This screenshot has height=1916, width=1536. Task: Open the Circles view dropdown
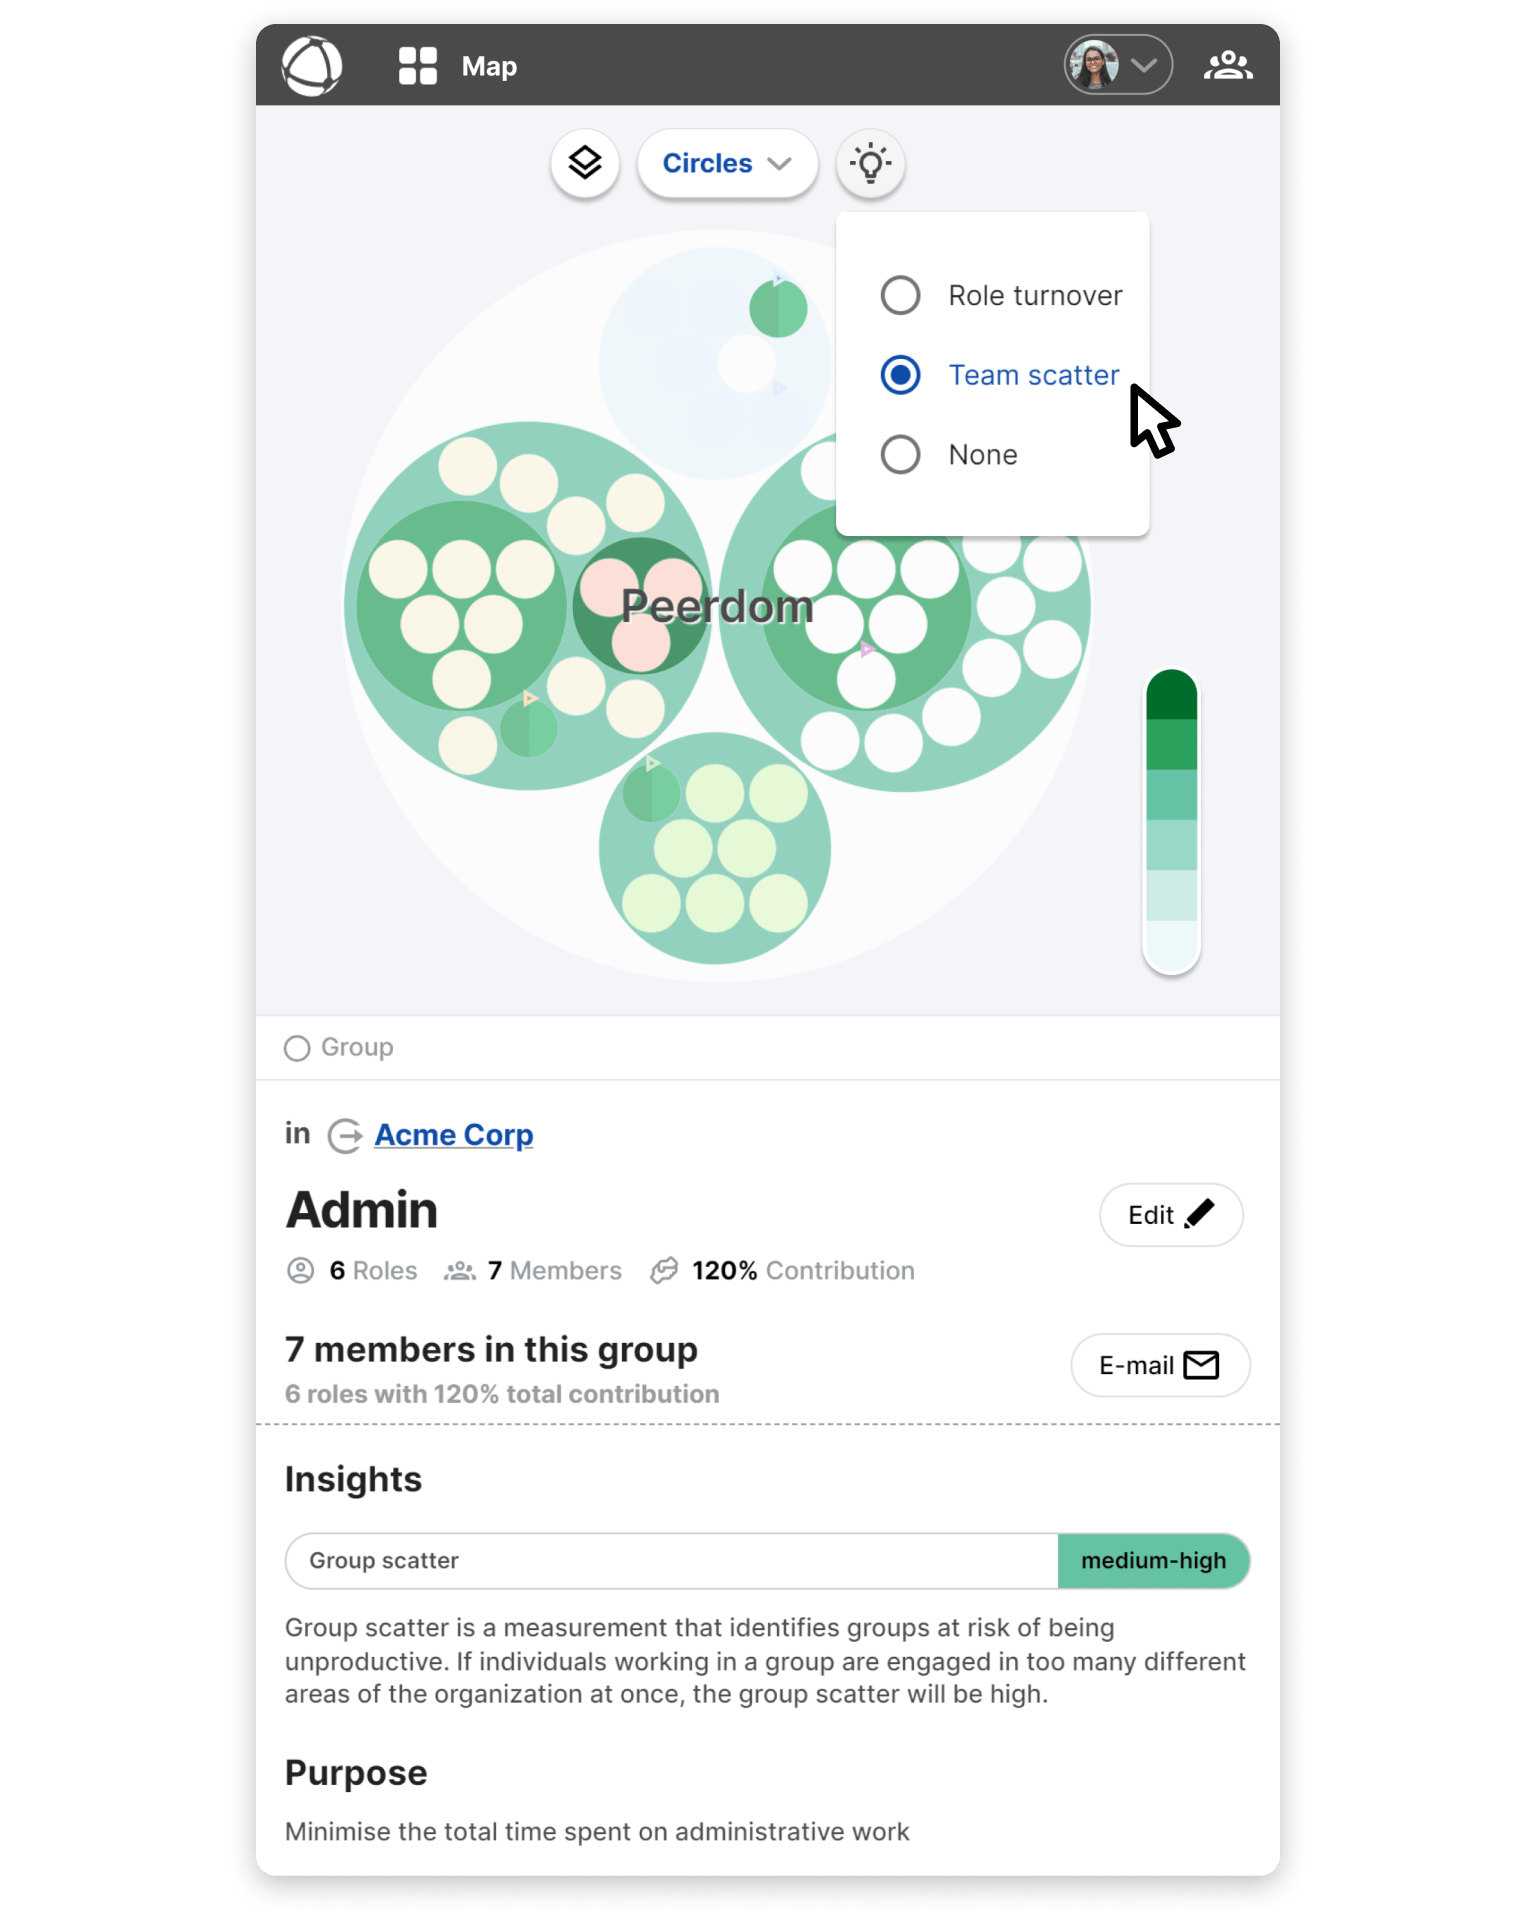pyautogui.click(x=727, y=163)
